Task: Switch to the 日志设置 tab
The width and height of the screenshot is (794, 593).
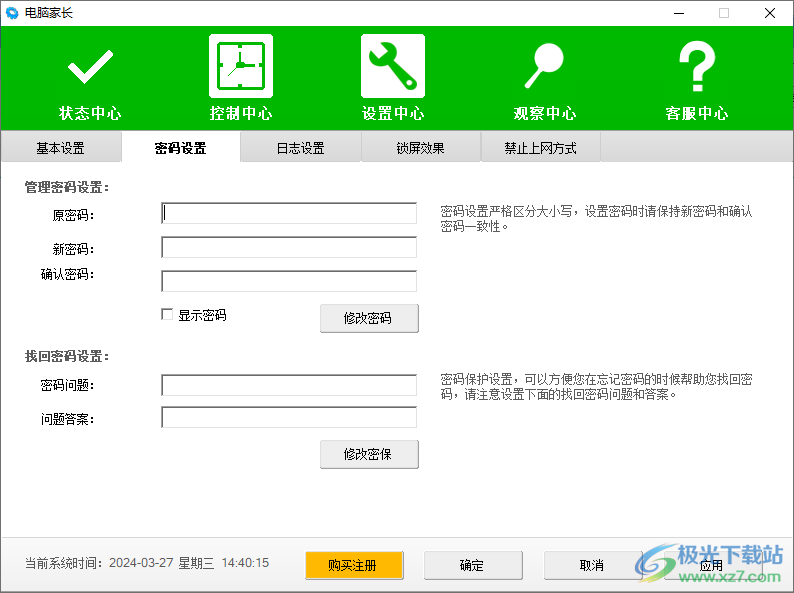Action: [x=301, y=148]
